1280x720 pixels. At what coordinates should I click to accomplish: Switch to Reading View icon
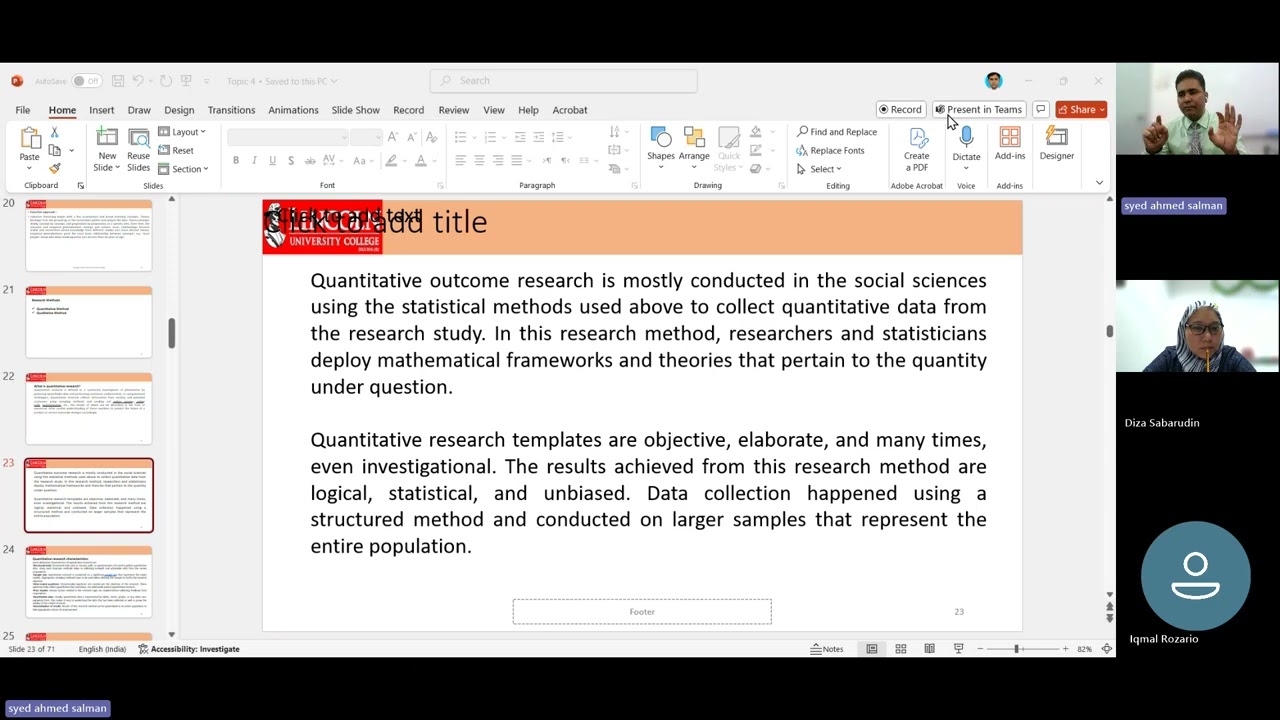(929, 649)
